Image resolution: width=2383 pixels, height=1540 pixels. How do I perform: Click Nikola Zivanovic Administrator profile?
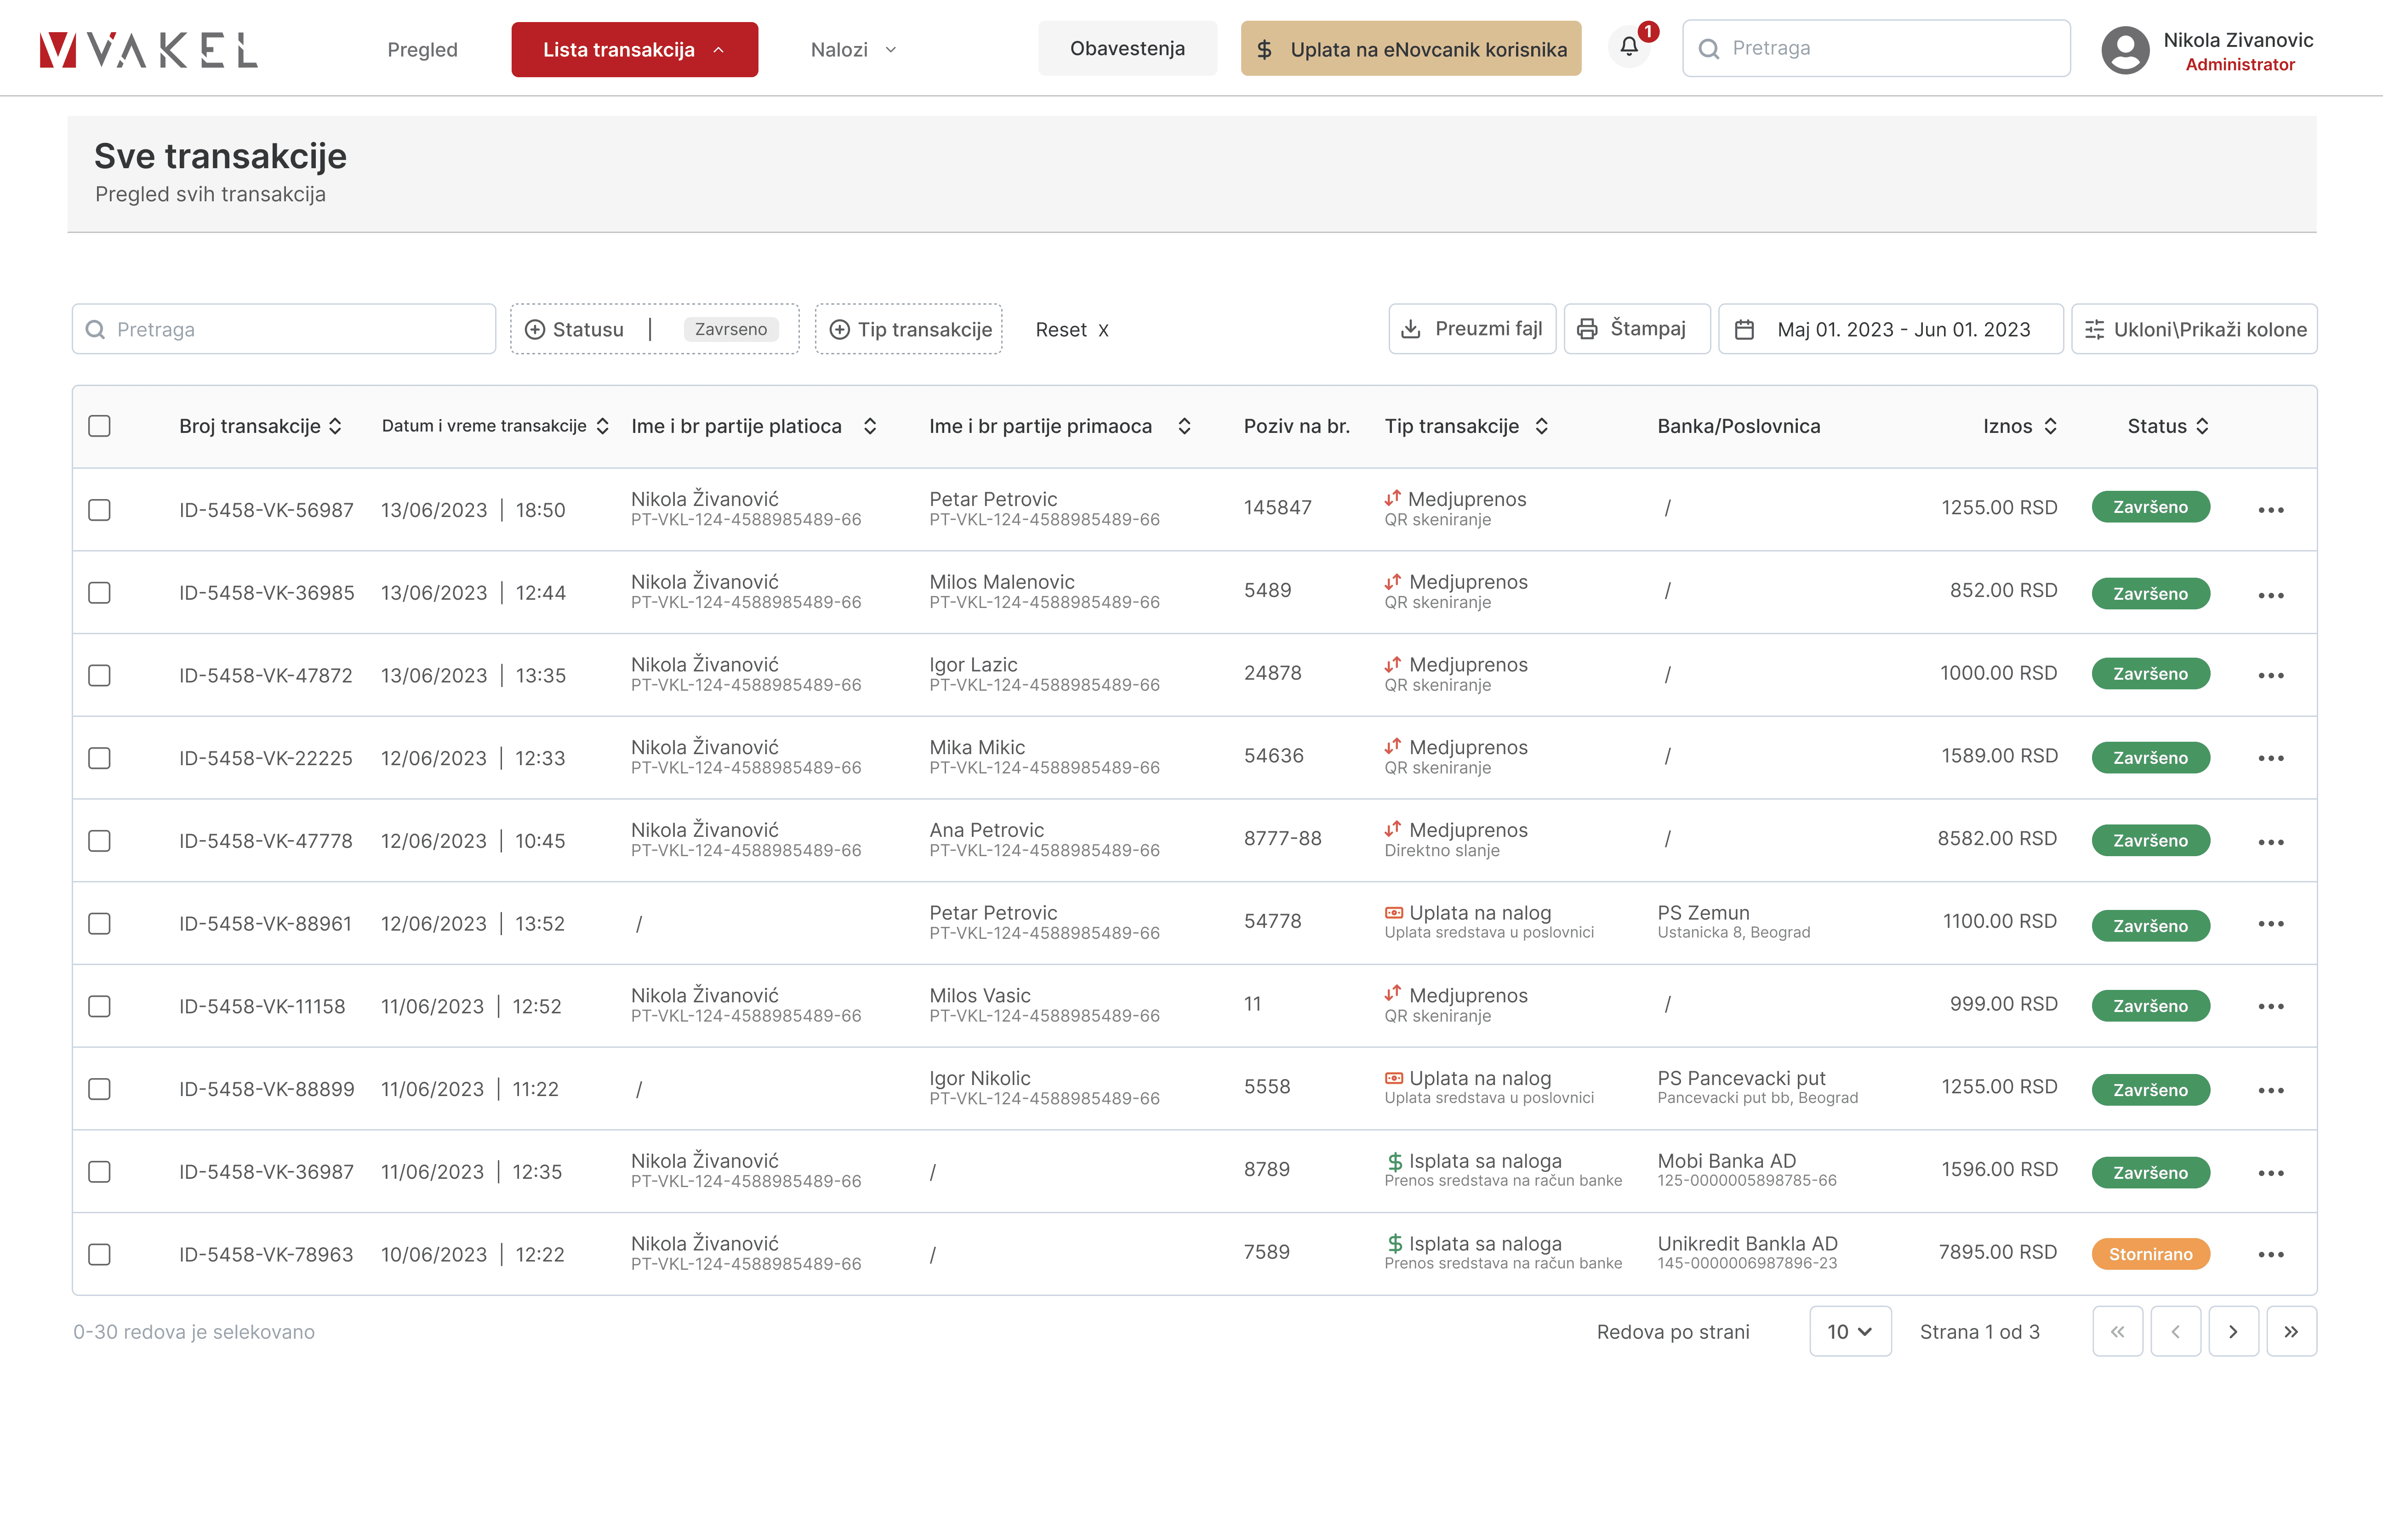click(x=2208, y=50)
